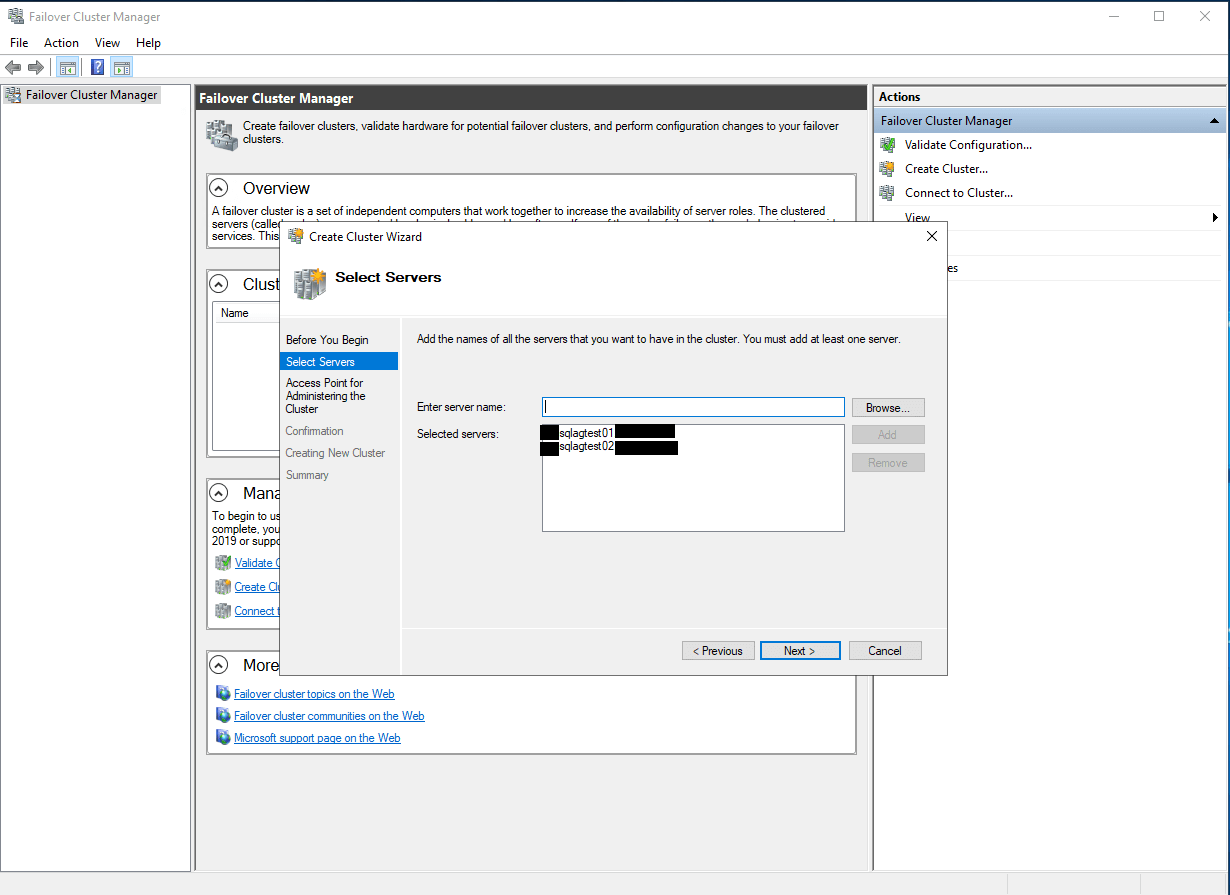
Task: Collapse the Failover Cluster Manager actions group
Action: pyautogui.click(x=1214, y=121)
